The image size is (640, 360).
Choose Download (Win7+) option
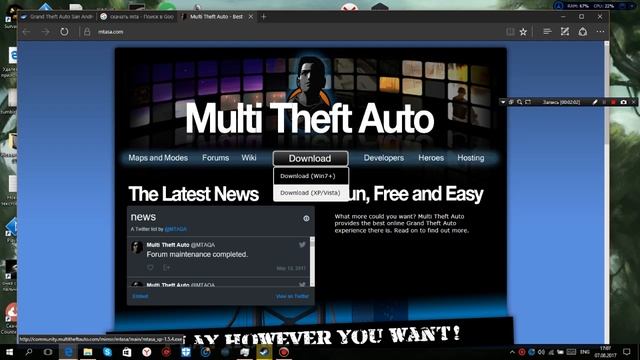point(311,176)
